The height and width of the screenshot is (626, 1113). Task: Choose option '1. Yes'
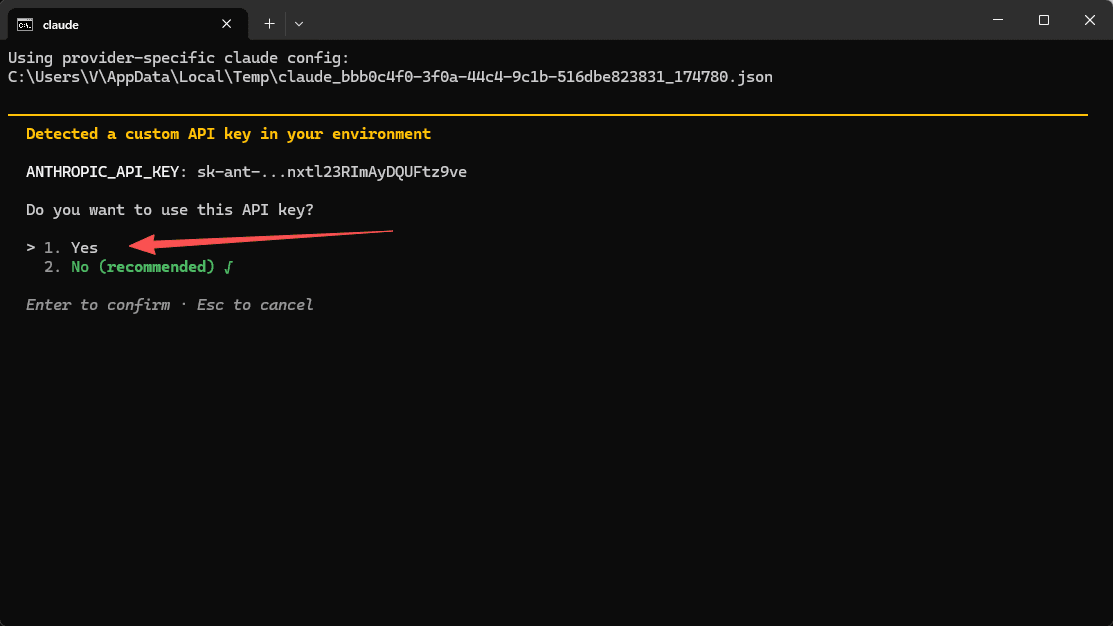click(70, 248)
